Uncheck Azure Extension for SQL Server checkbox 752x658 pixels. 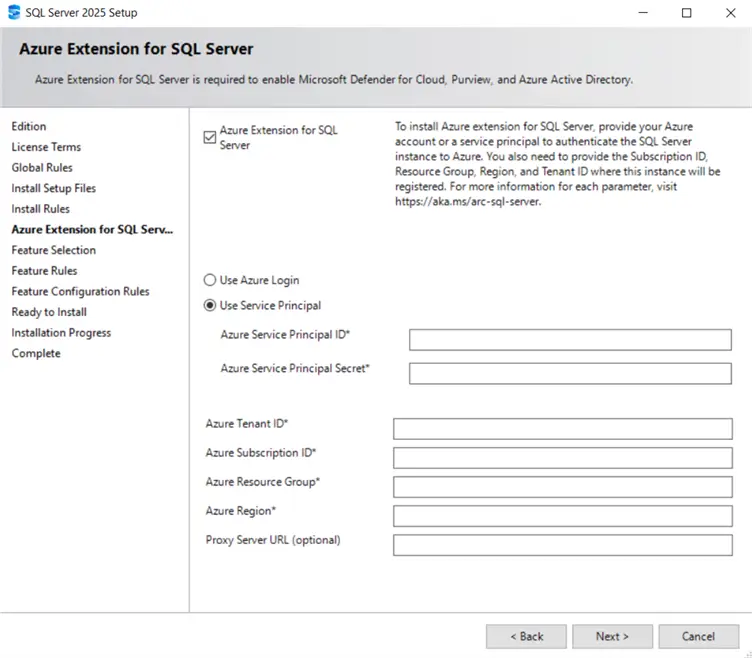(210, 137)
